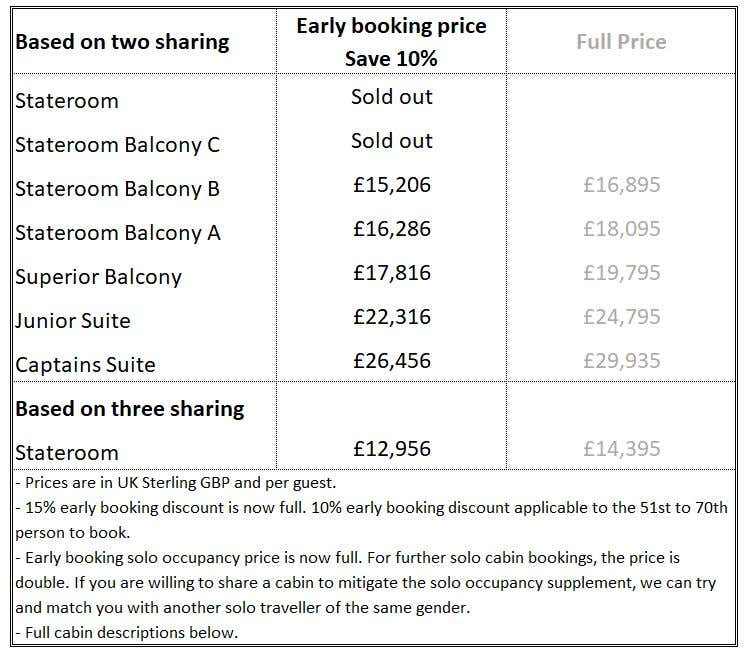The width and height of the screenshot is (746, 657).
Task: Select the Stateroom row label
Action: point(67,101)
